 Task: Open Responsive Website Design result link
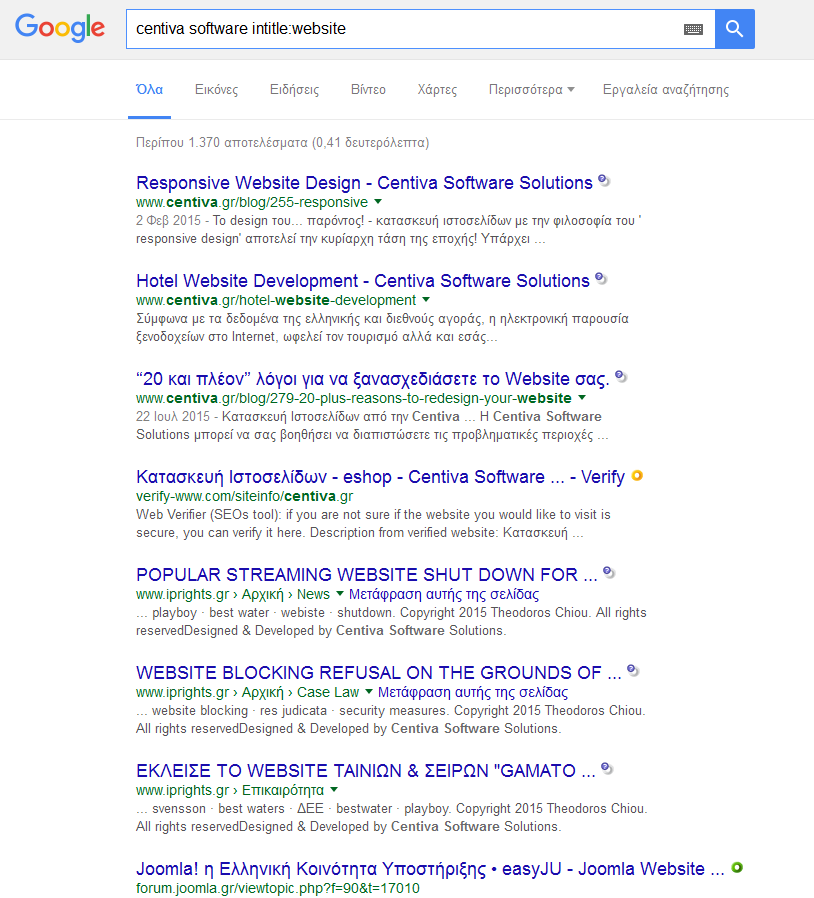click(364, 183)
